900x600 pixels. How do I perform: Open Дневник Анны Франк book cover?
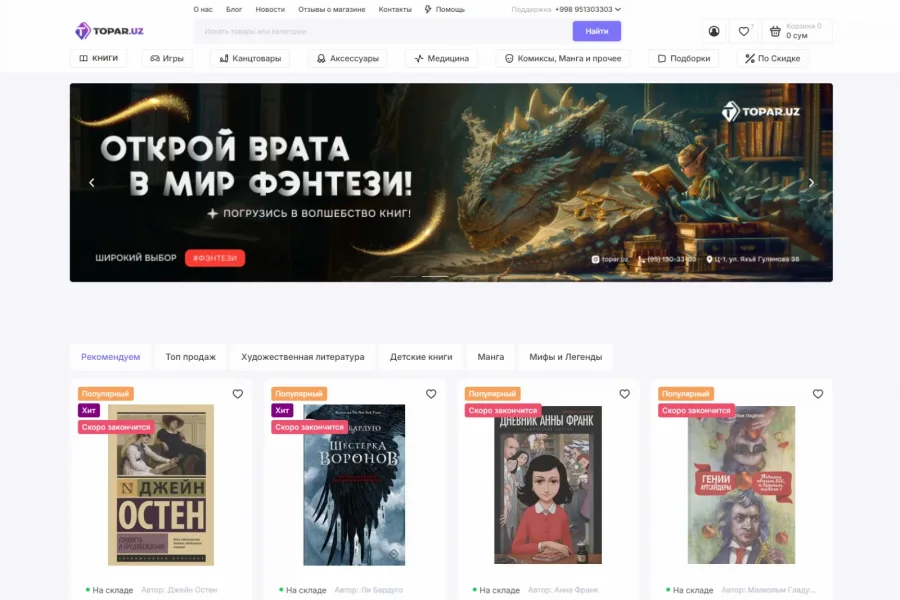(548, 485)
